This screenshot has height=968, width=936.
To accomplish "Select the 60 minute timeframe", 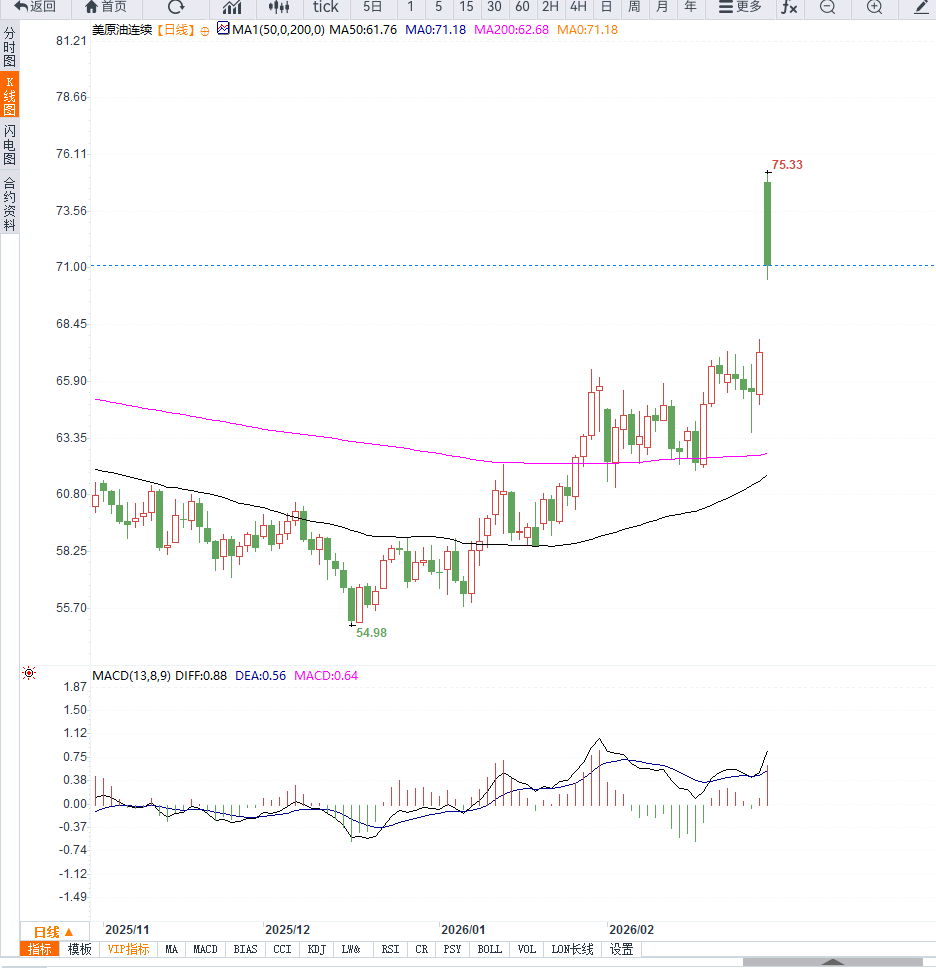I will (x=522, y=7).
